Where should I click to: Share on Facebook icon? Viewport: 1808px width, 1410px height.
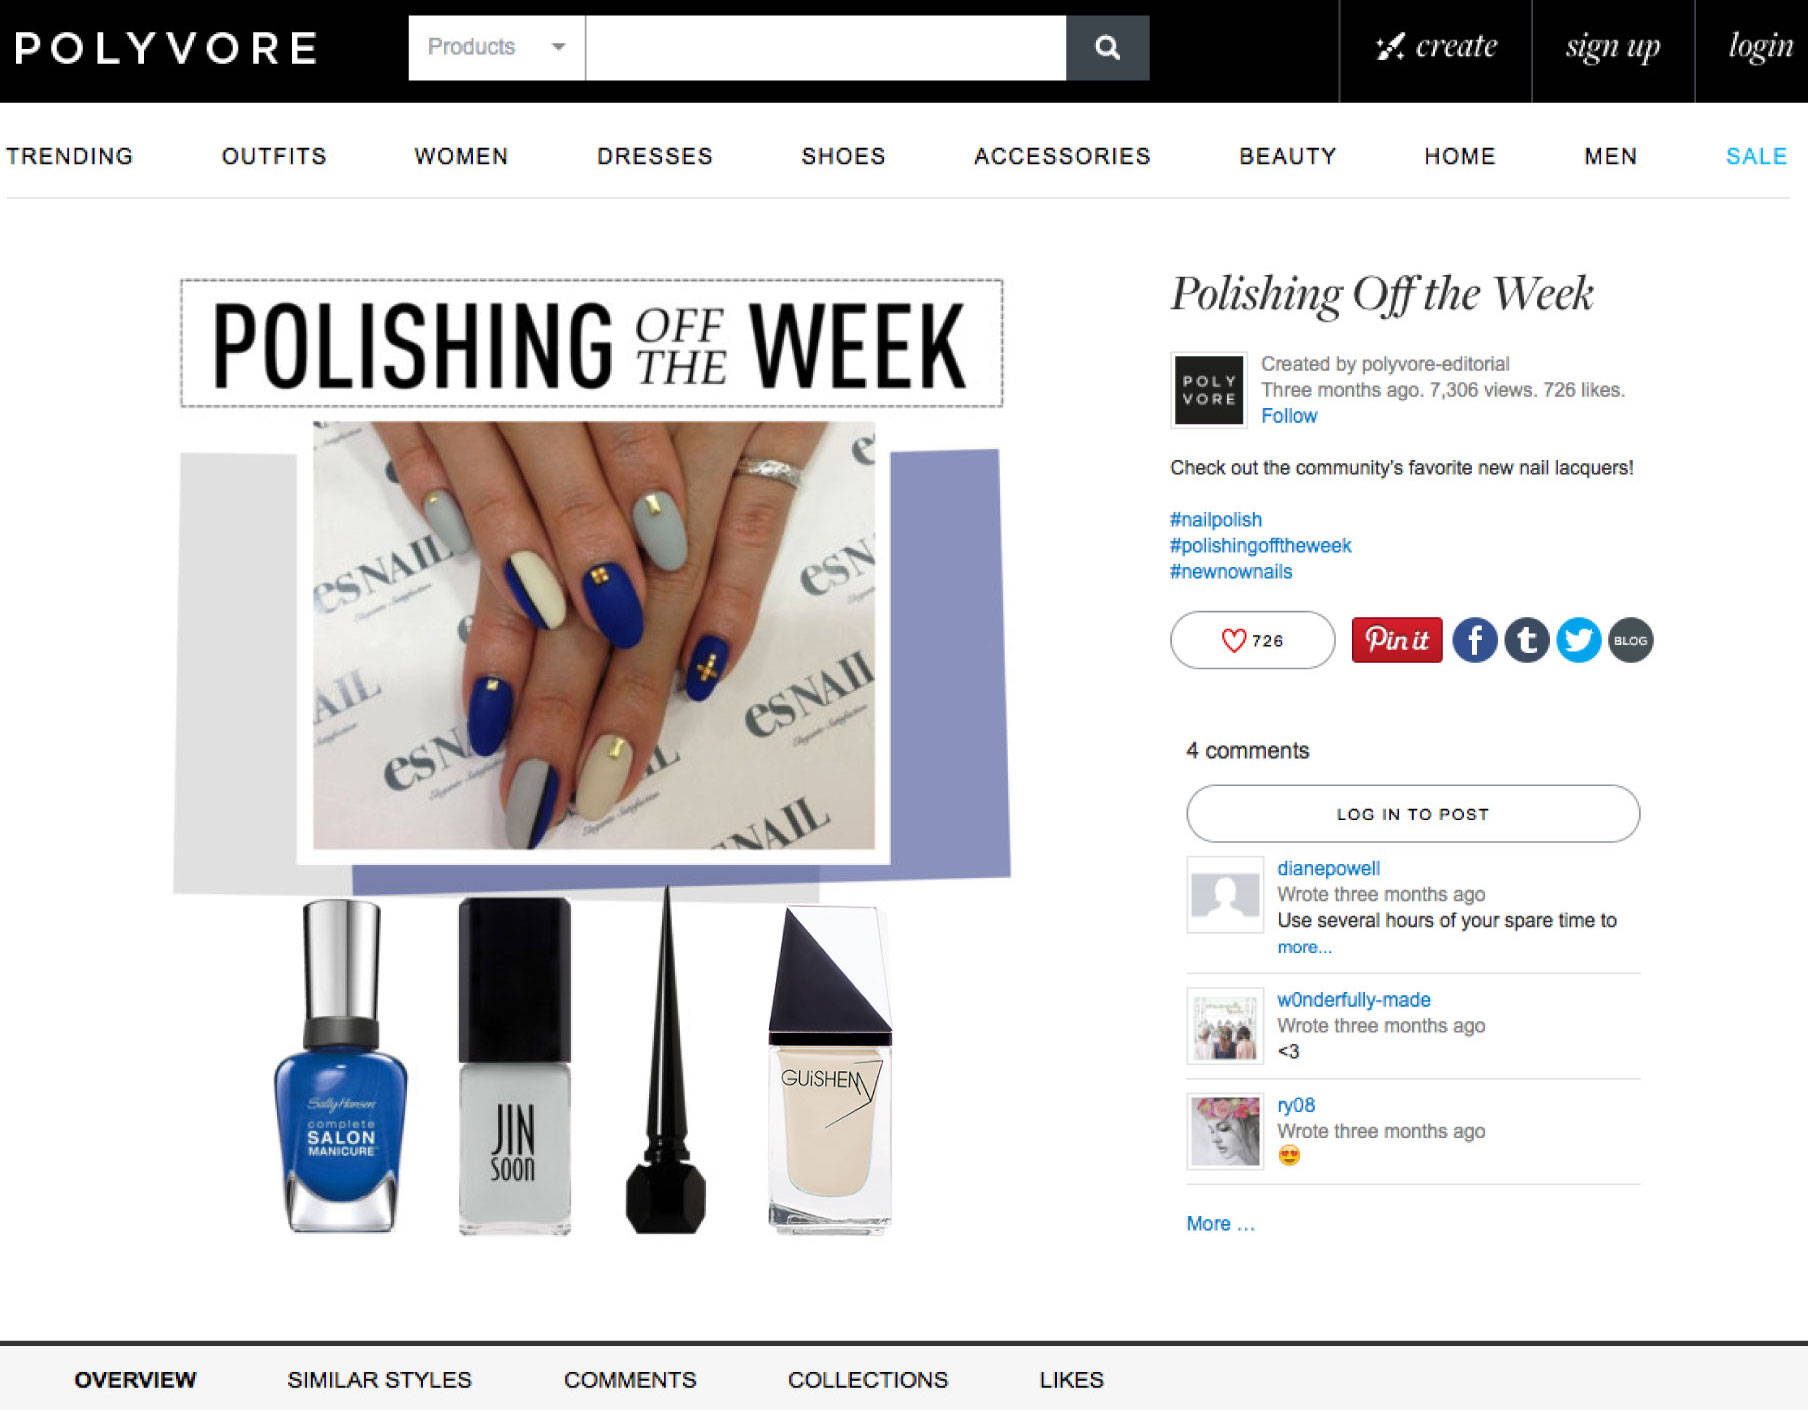1474,640
